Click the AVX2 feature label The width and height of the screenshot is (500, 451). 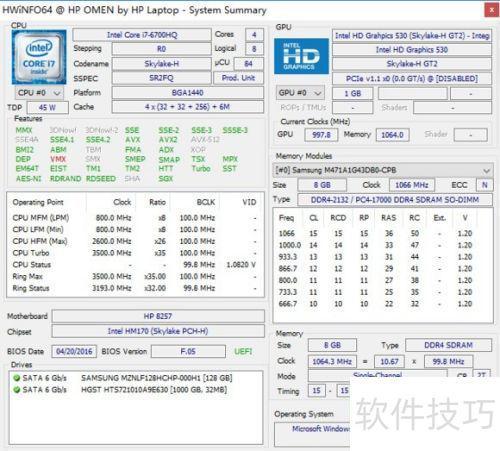click(168, 140)
